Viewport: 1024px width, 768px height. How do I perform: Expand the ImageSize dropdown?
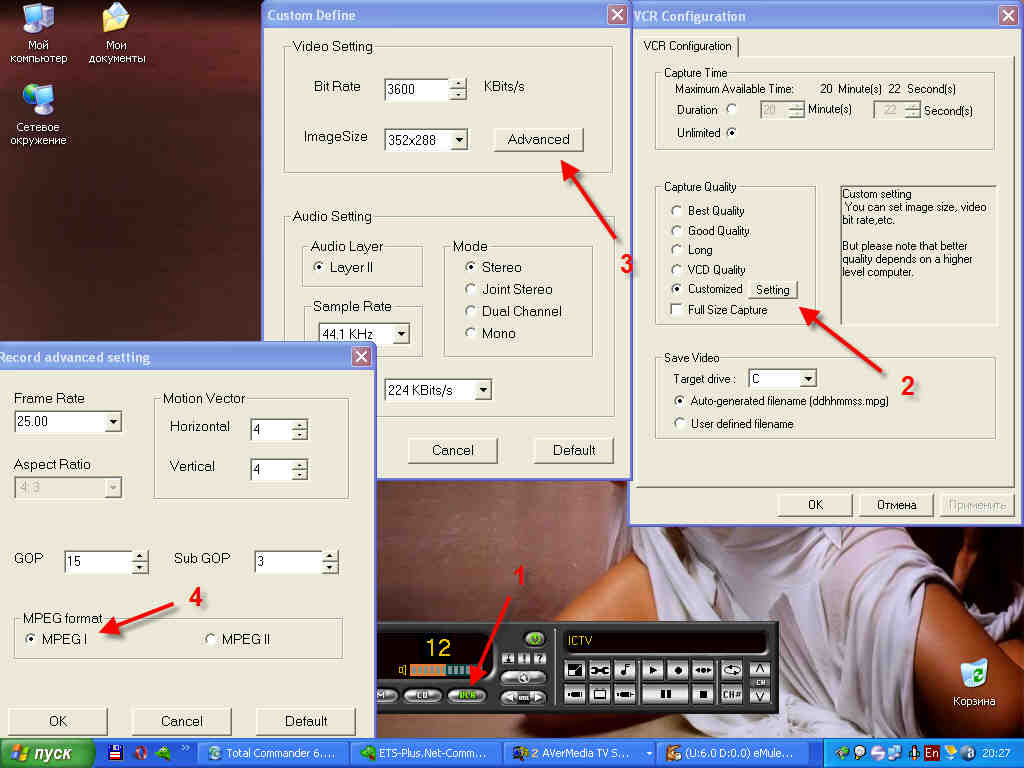[459, 140]
